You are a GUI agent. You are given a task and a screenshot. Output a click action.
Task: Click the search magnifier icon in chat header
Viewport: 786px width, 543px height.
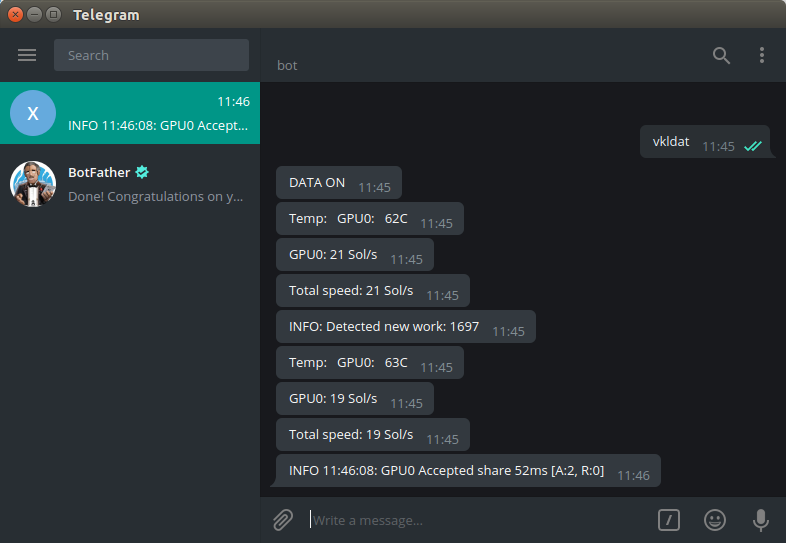pos(721,56)
